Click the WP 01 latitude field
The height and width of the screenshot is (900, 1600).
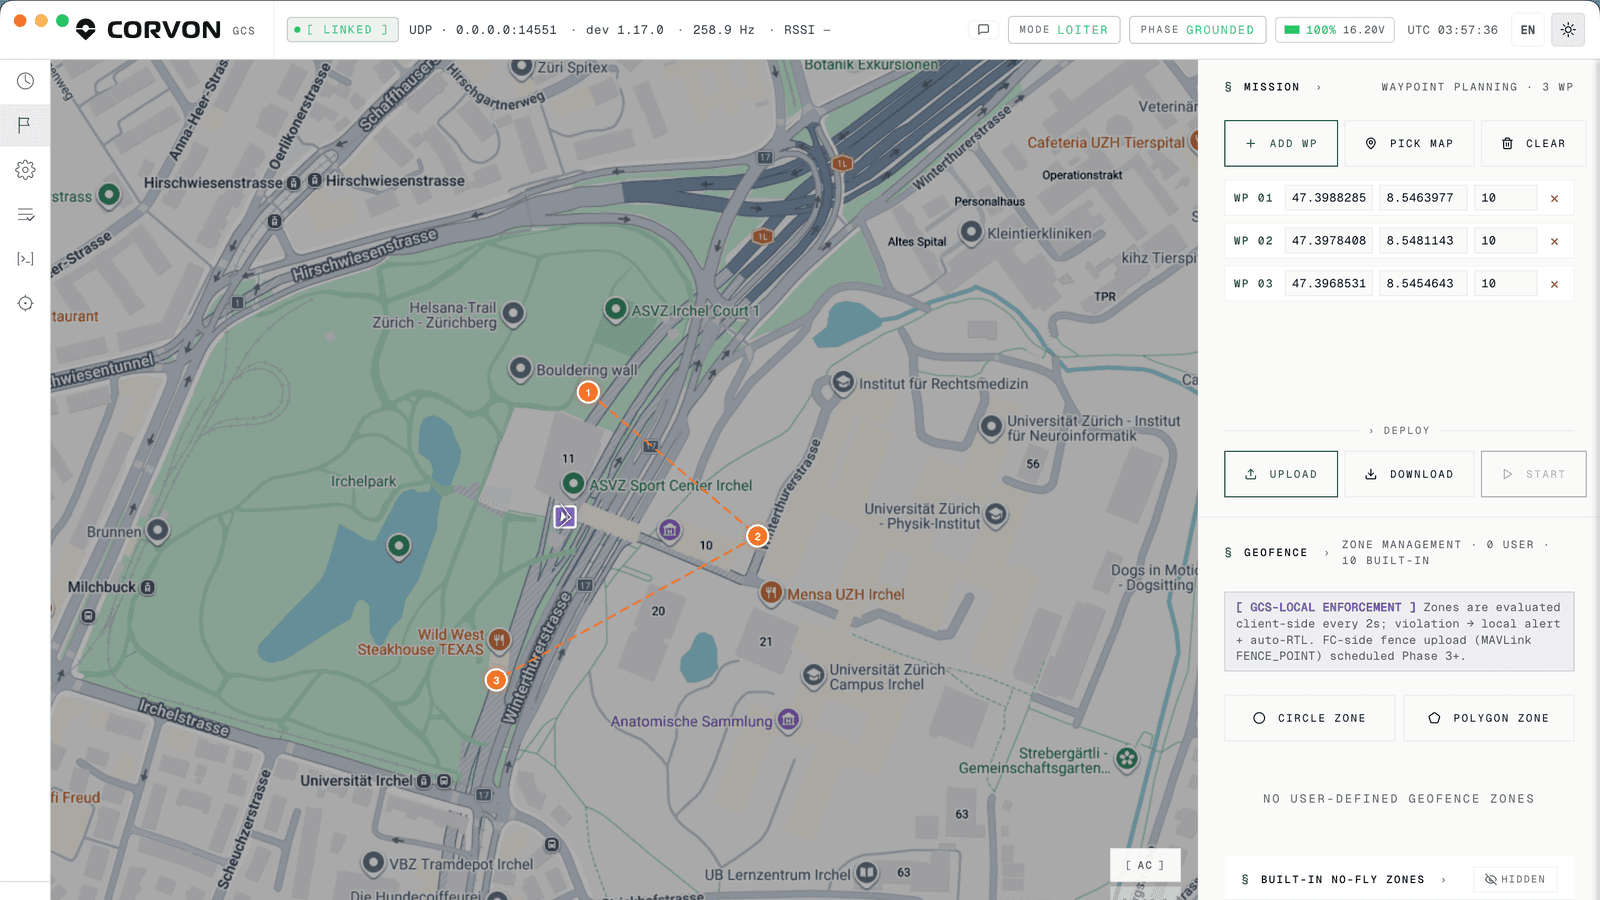[1329, 198]
